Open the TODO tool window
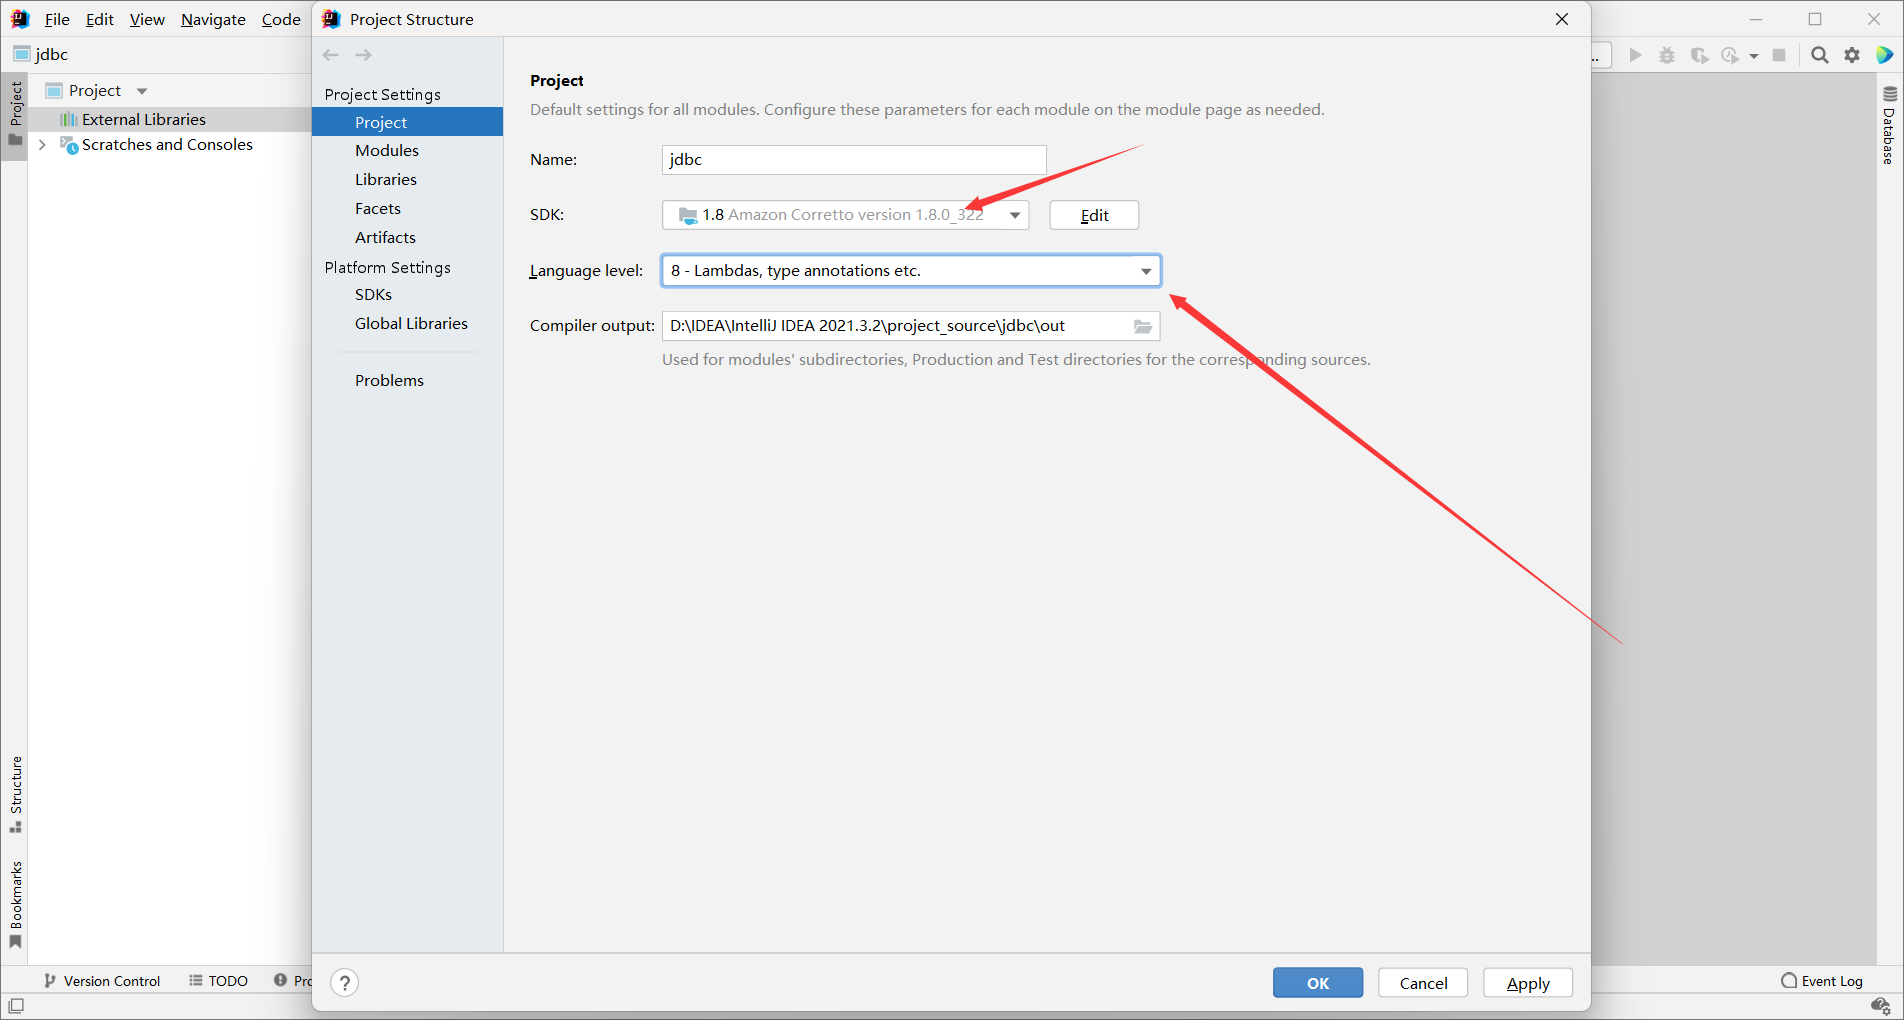This screenshot has height=1020, width=1904. tap(218, 981)
